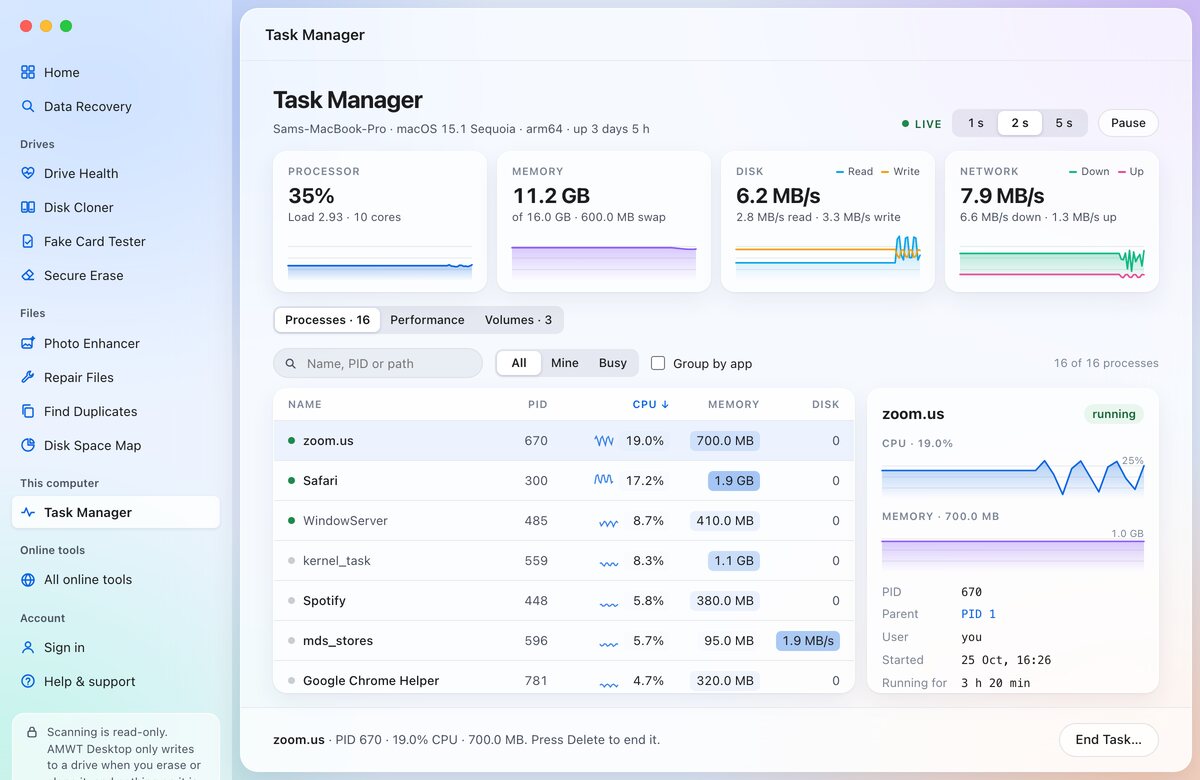Image resolution: width=1200 pixels, height=780 pixels.
Task: Set refresh interval to 5 s
Action: pos(1064,123)
